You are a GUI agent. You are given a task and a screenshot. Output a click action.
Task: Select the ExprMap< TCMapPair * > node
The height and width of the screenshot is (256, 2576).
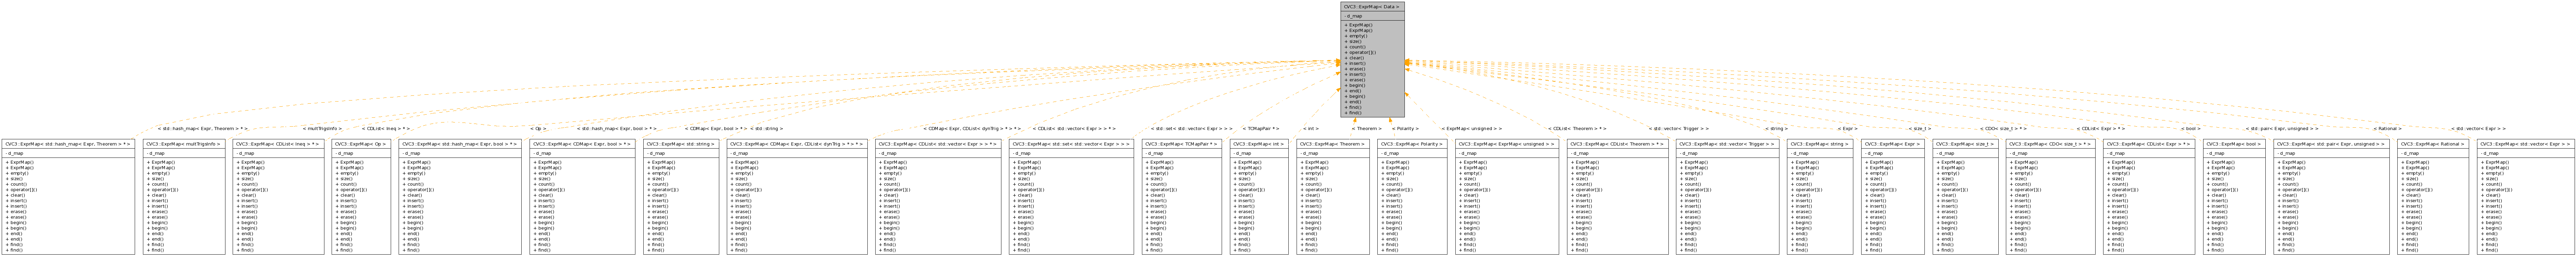1181,144
